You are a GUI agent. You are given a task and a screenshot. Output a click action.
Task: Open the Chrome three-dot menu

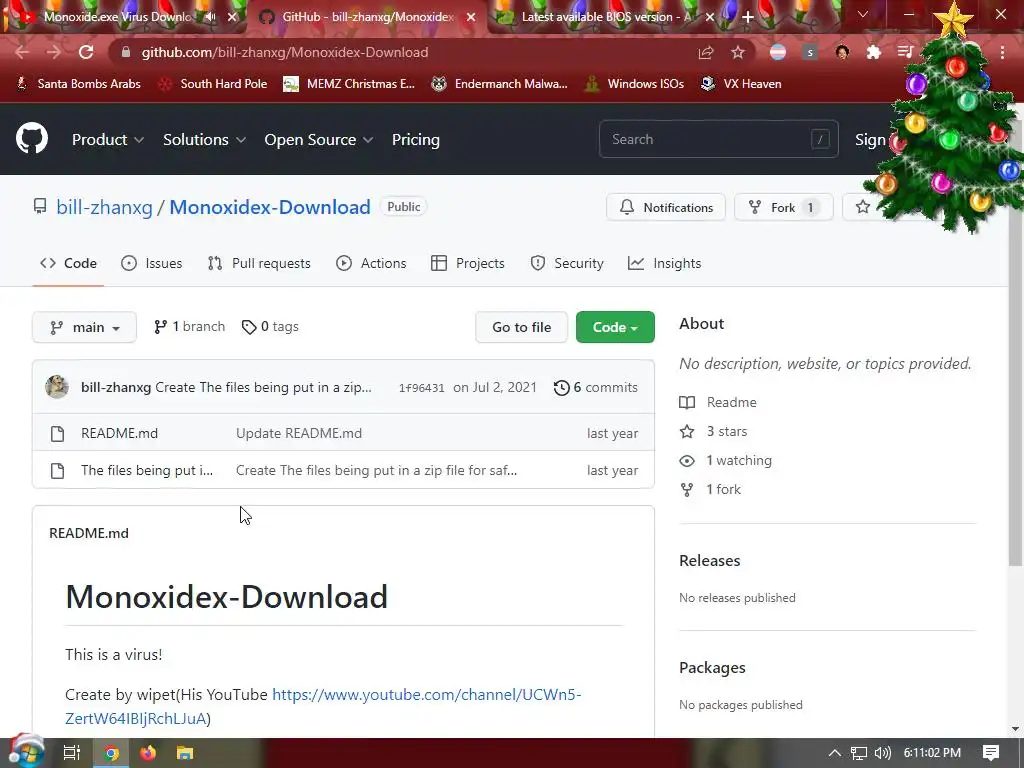1002,52
